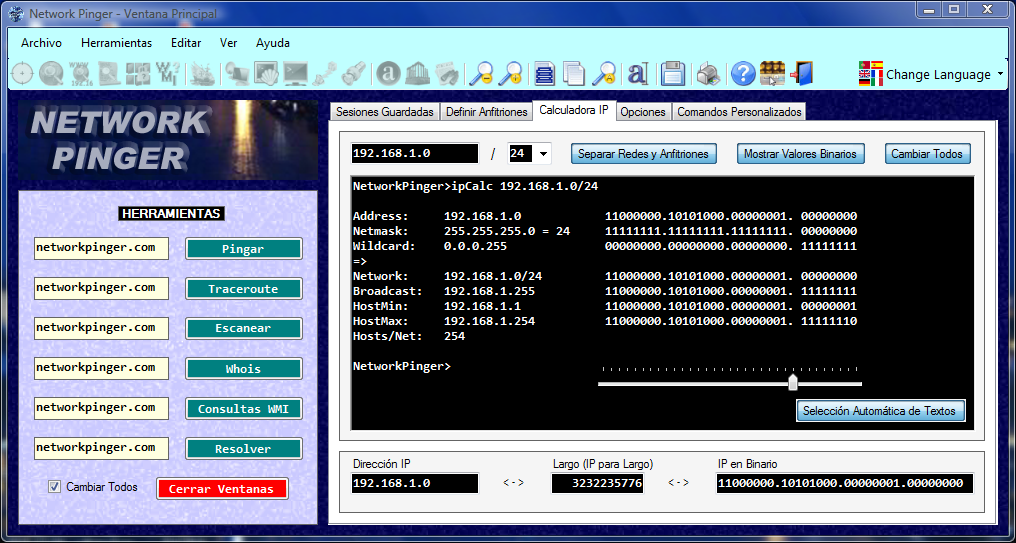This screenshot has height=543, width=1016.
Task: Click the Dirección IP input field
Action: (415, 483)
